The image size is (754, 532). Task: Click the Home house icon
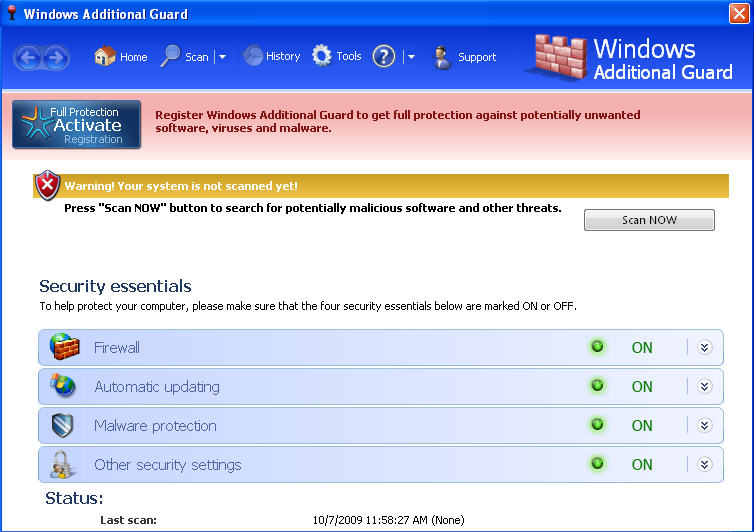[105, 56]
